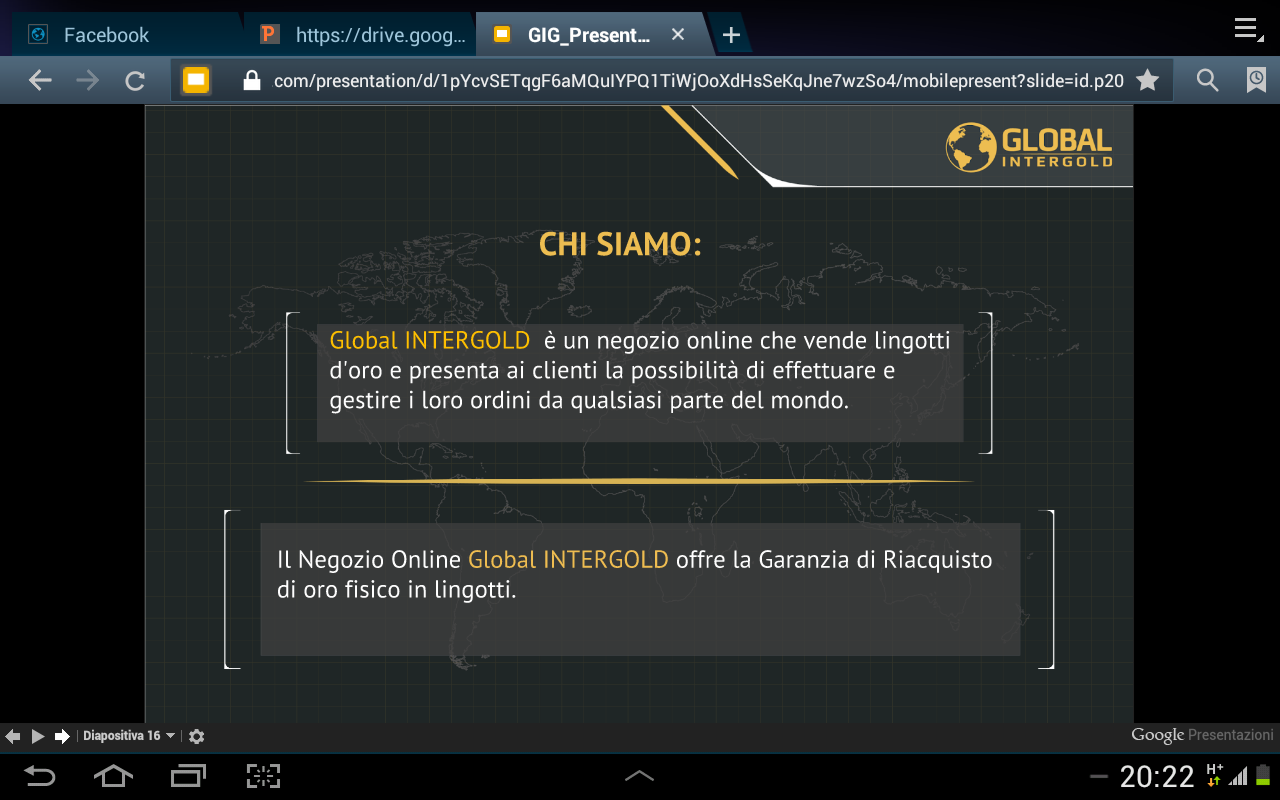Image resolution: width=1280 pixels, height=800 pixels.
Task: Bookmark this page with the star
Action: (x=1148, y=80)
